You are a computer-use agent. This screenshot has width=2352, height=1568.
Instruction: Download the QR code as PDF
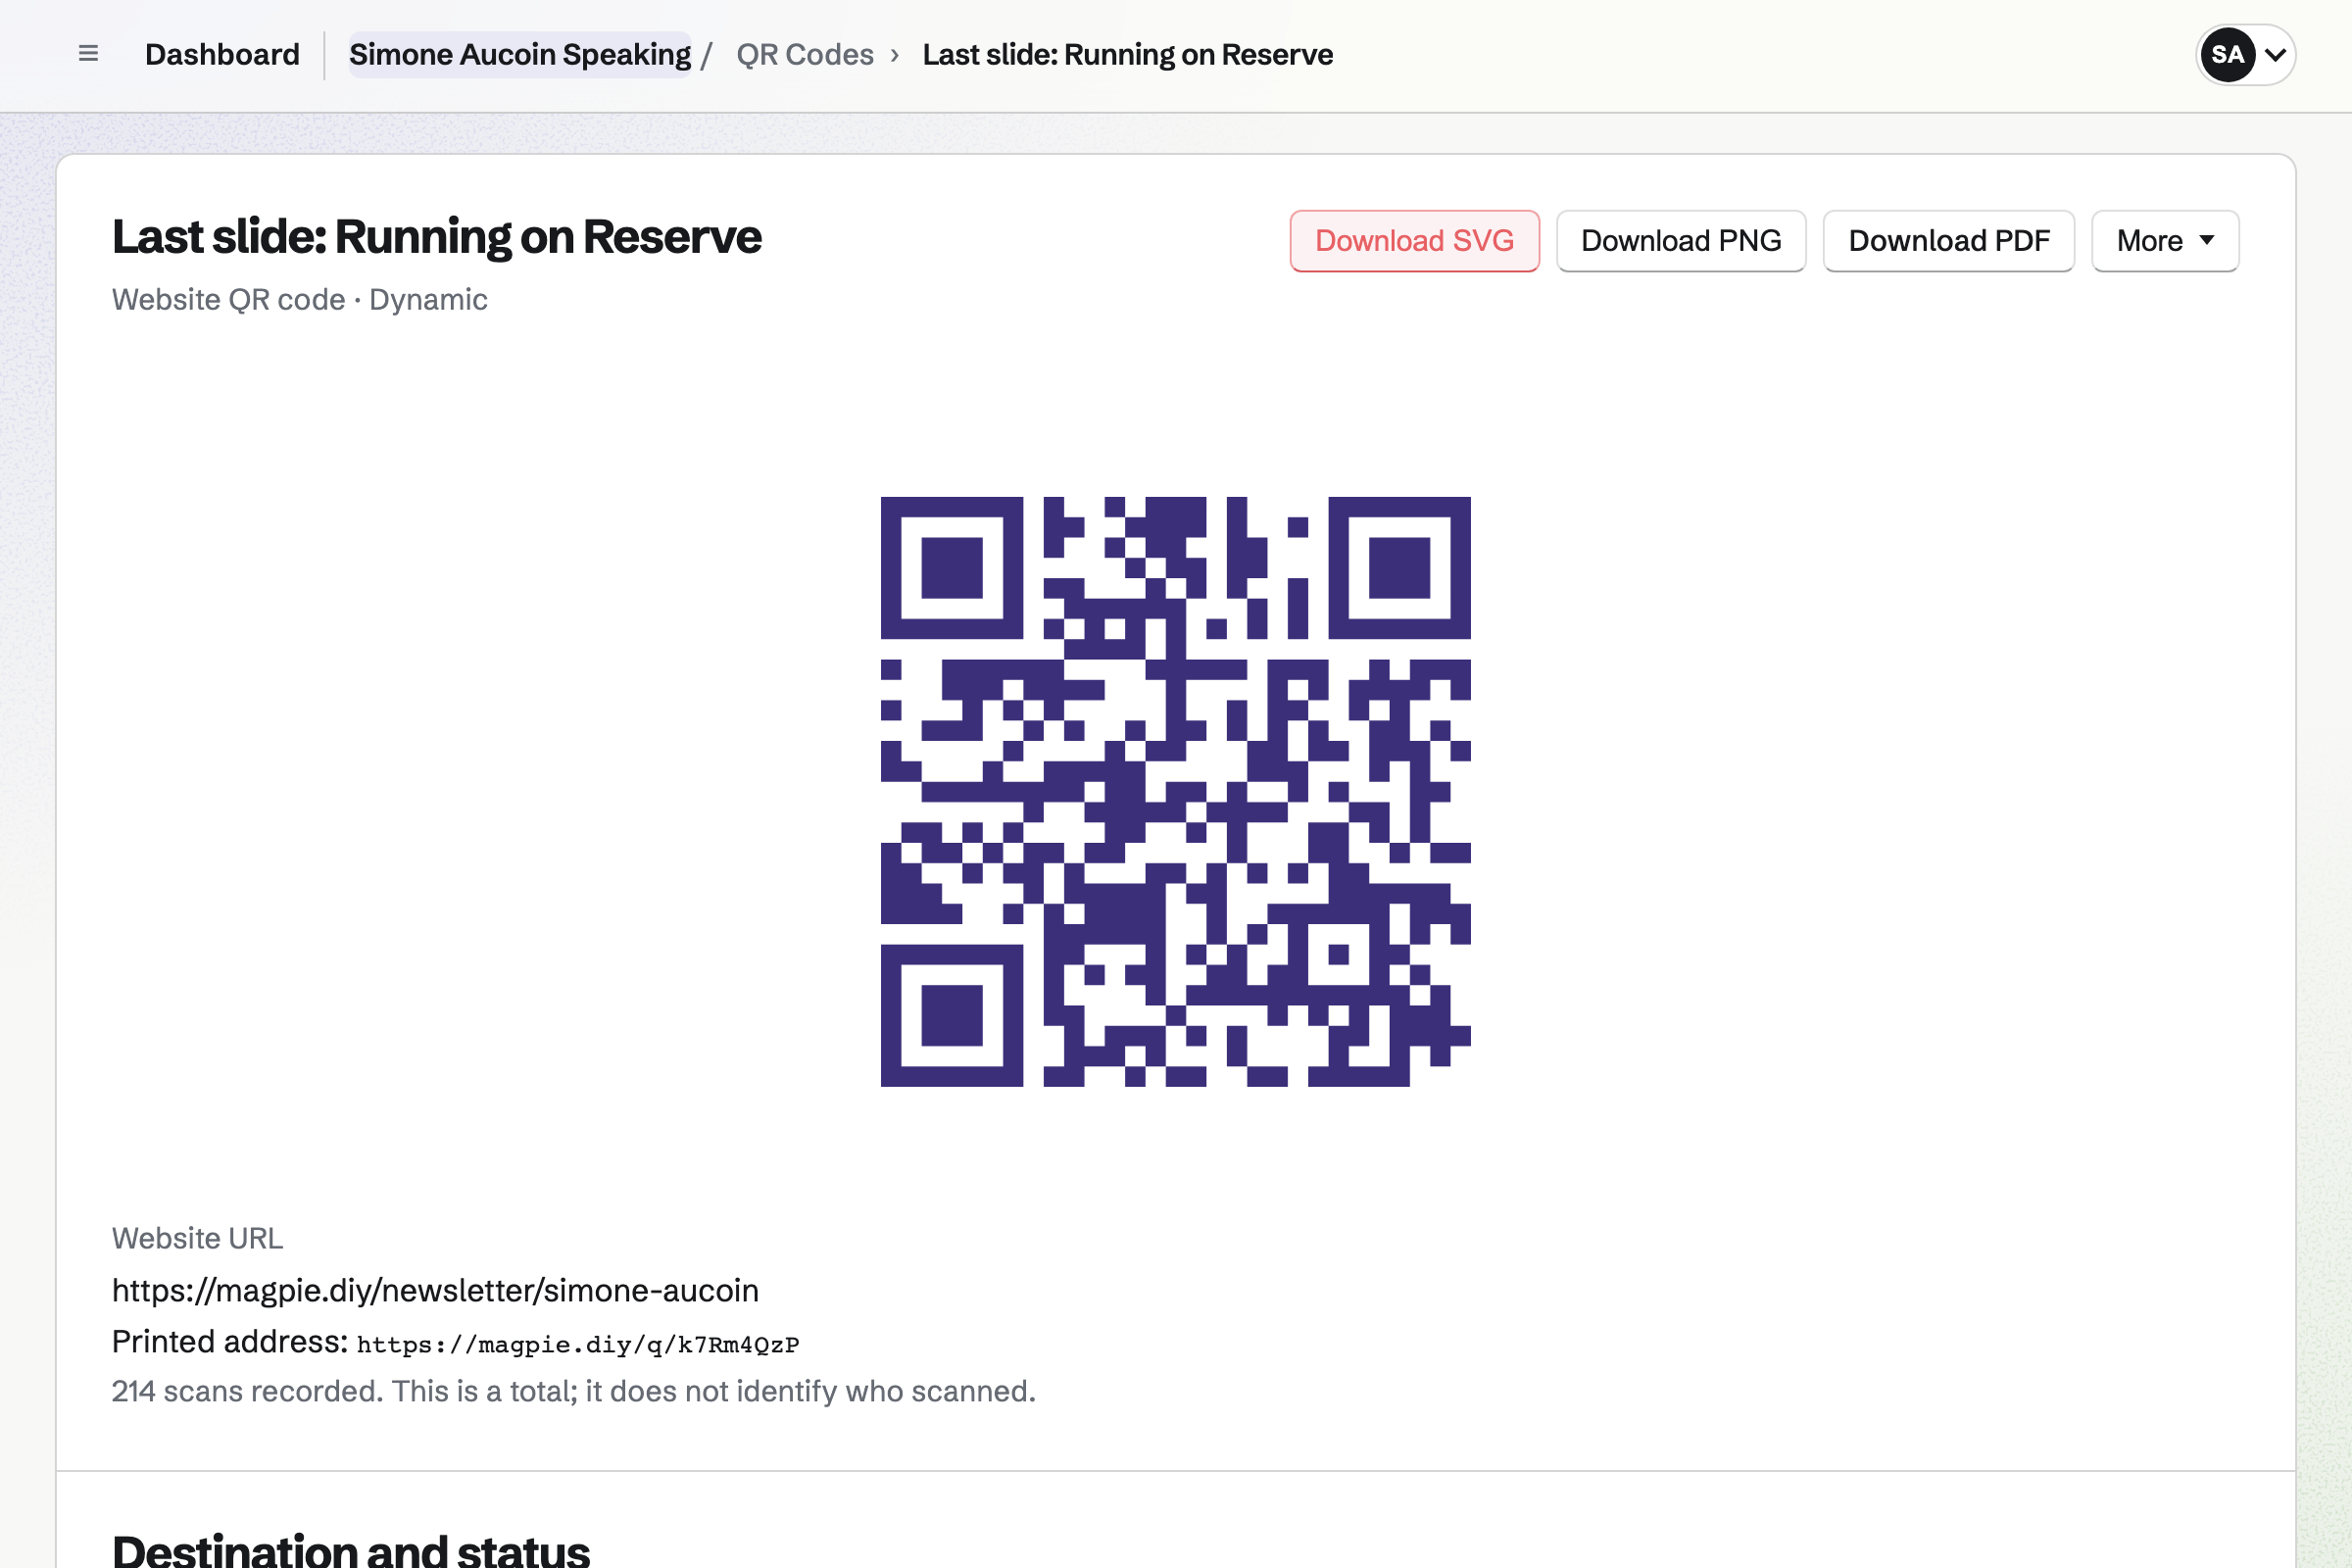click(x=1949, y=241)
